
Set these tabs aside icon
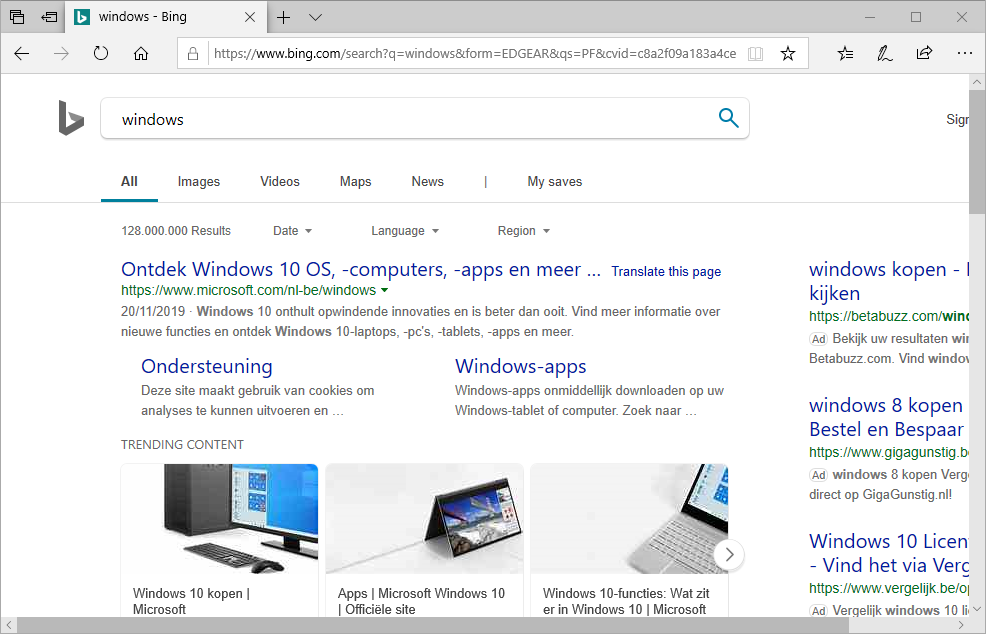point(49,17)
